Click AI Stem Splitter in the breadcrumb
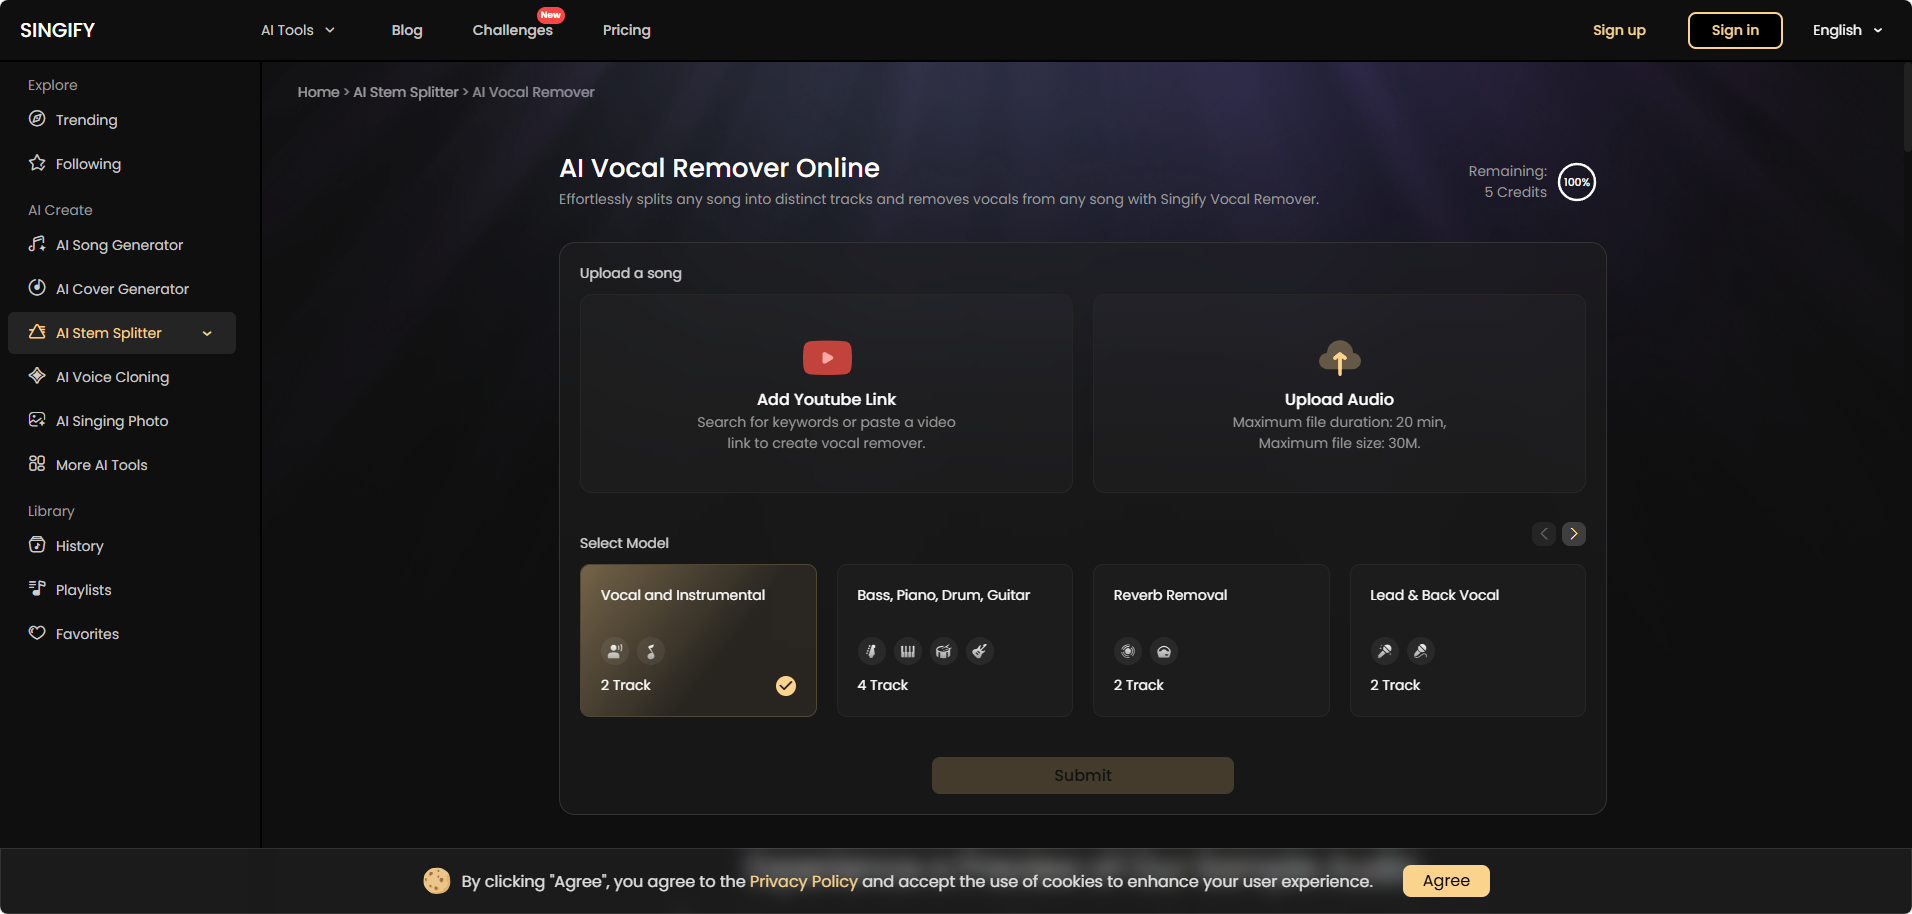 tap(406, 92)
